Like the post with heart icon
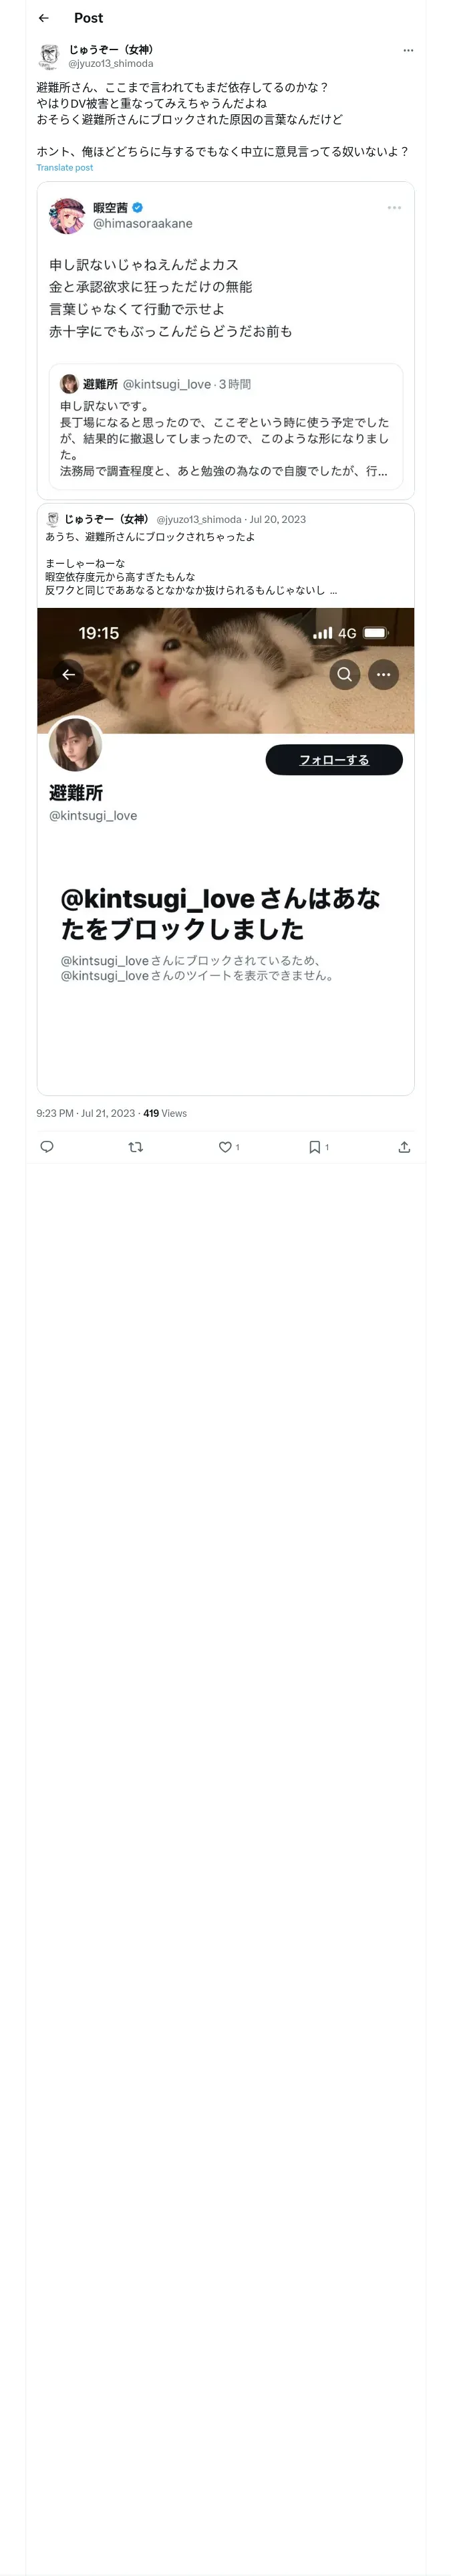Image resolution: width=451 pixels, height=2576 pixels. tap(225, 1146)
